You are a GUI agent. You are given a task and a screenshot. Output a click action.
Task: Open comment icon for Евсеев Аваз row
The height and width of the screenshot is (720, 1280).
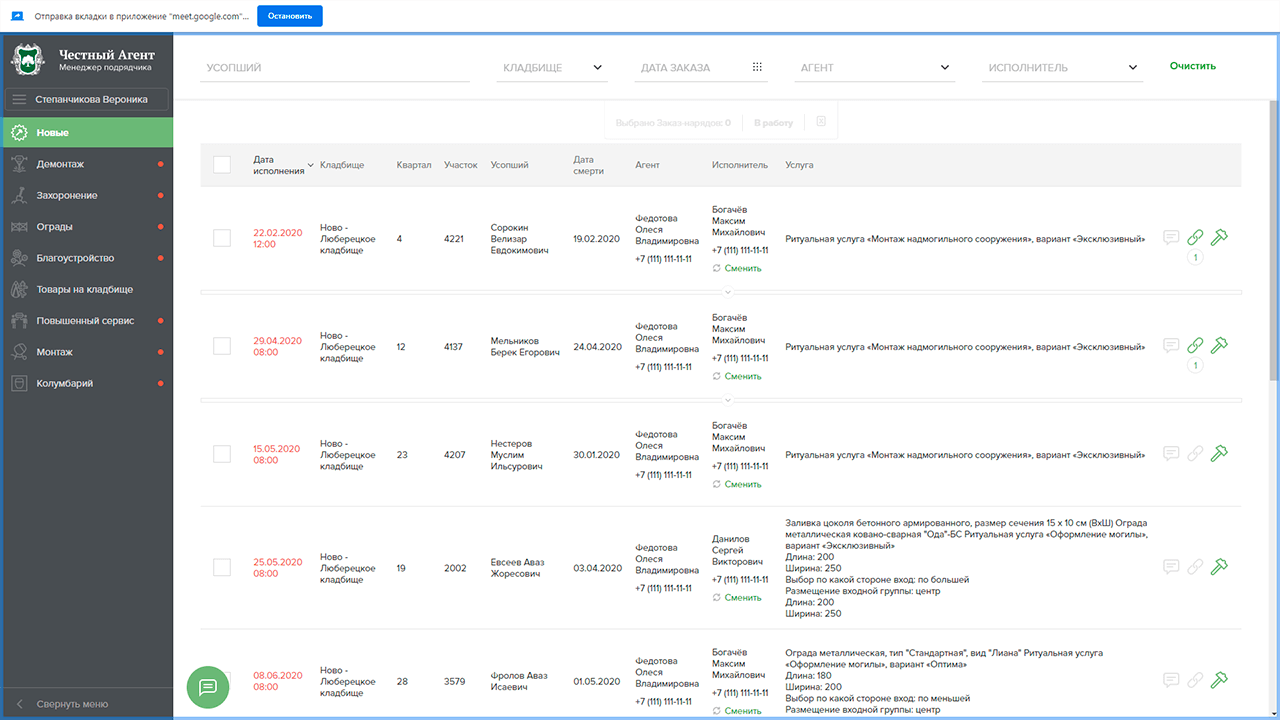pos(1171,567)
